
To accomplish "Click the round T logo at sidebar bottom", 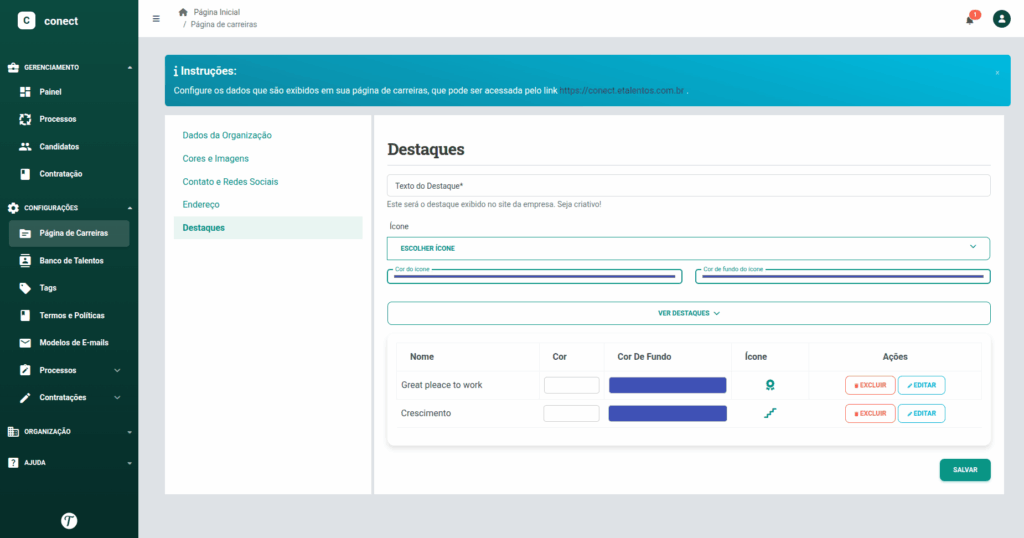I will point(69,520).
